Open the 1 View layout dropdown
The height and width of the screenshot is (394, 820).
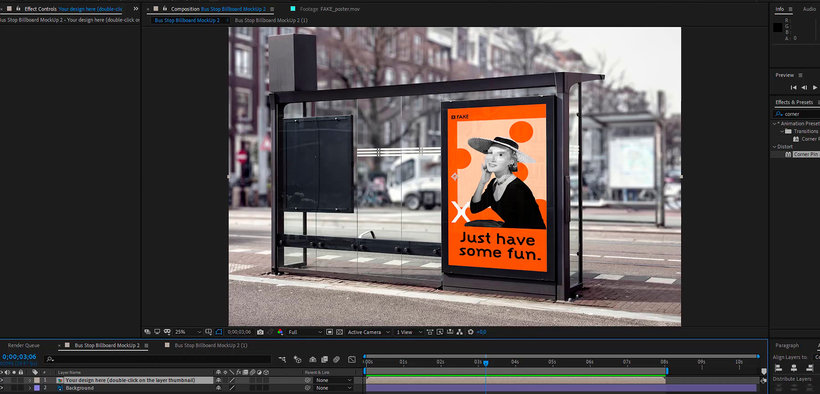click(409, 332)
